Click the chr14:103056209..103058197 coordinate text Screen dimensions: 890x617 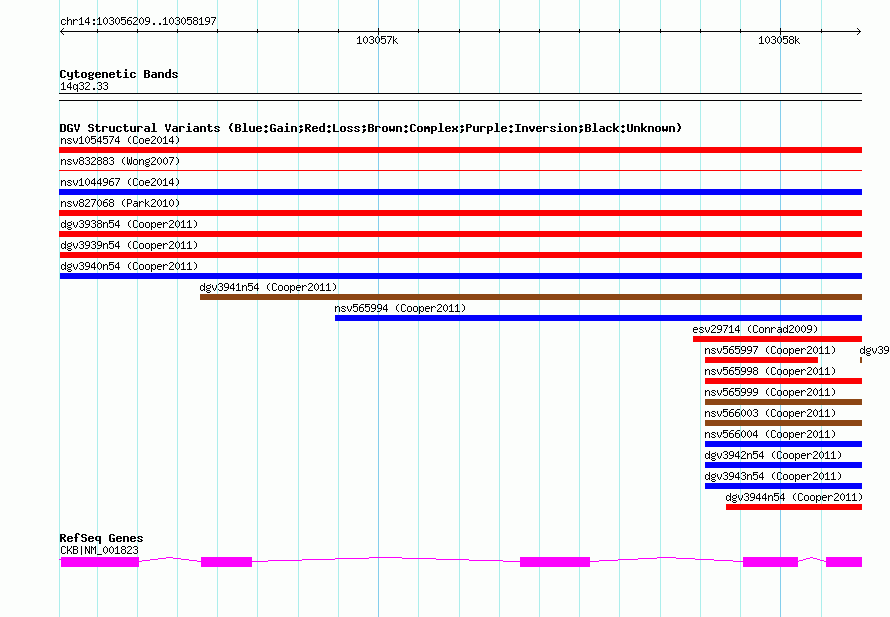138,21
